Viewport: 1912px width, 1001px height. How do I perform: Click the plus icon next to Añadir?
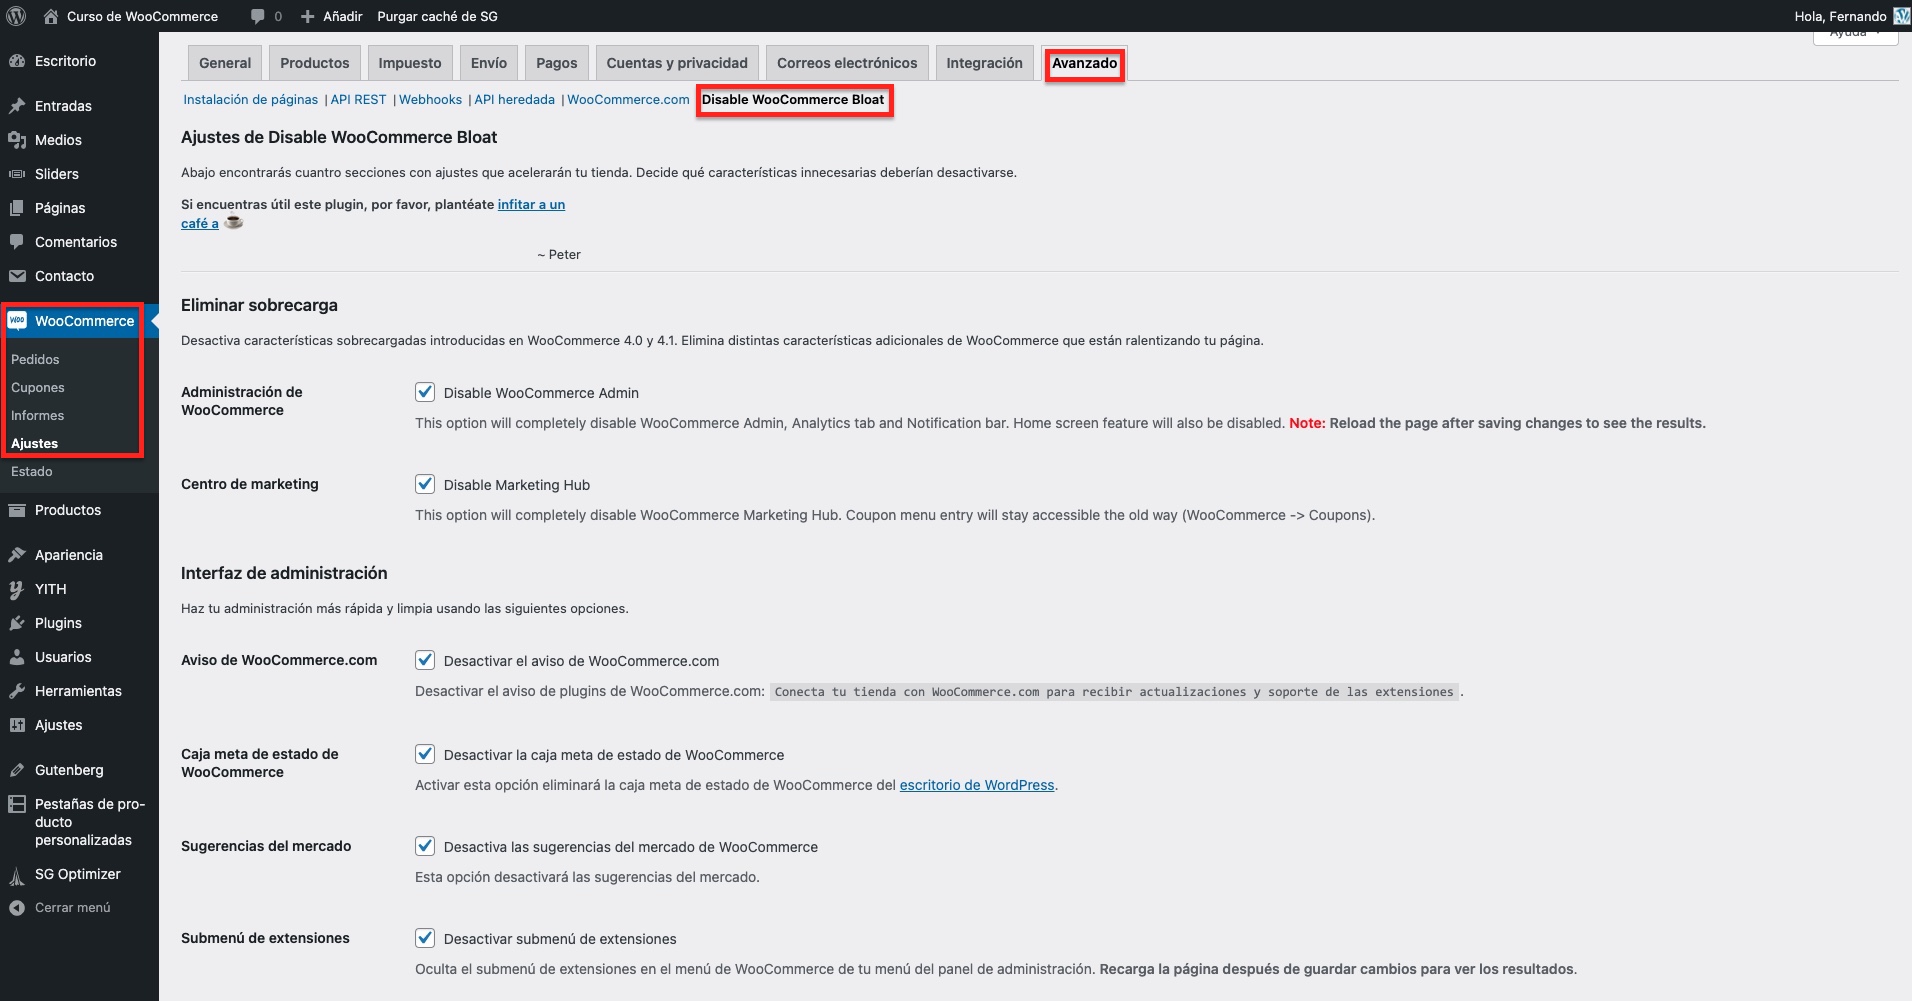click(308, 16)
